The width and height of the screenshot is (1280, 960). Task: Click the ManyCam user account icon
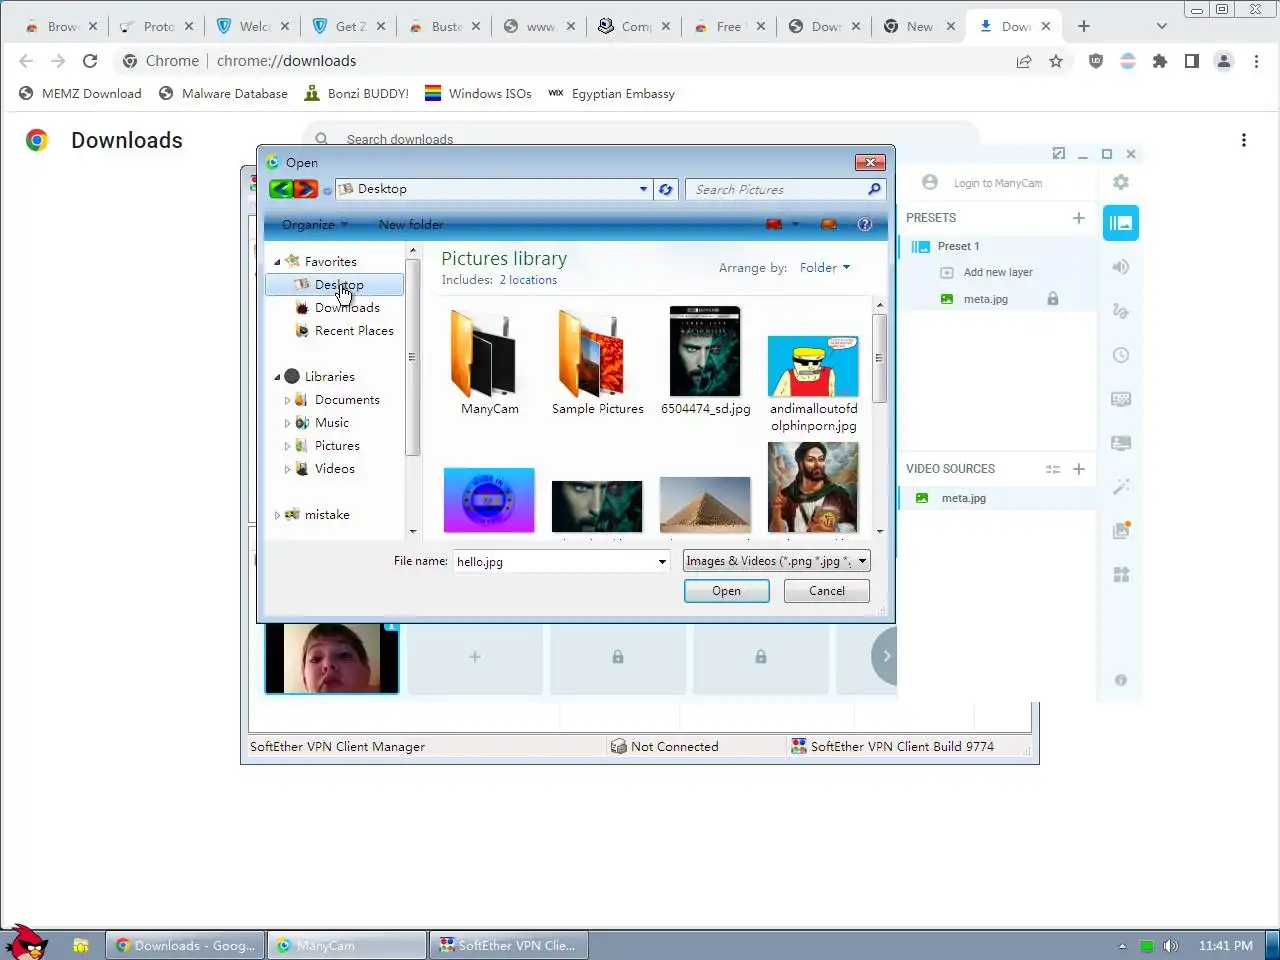pyautogui.click(x=930, y=182)
